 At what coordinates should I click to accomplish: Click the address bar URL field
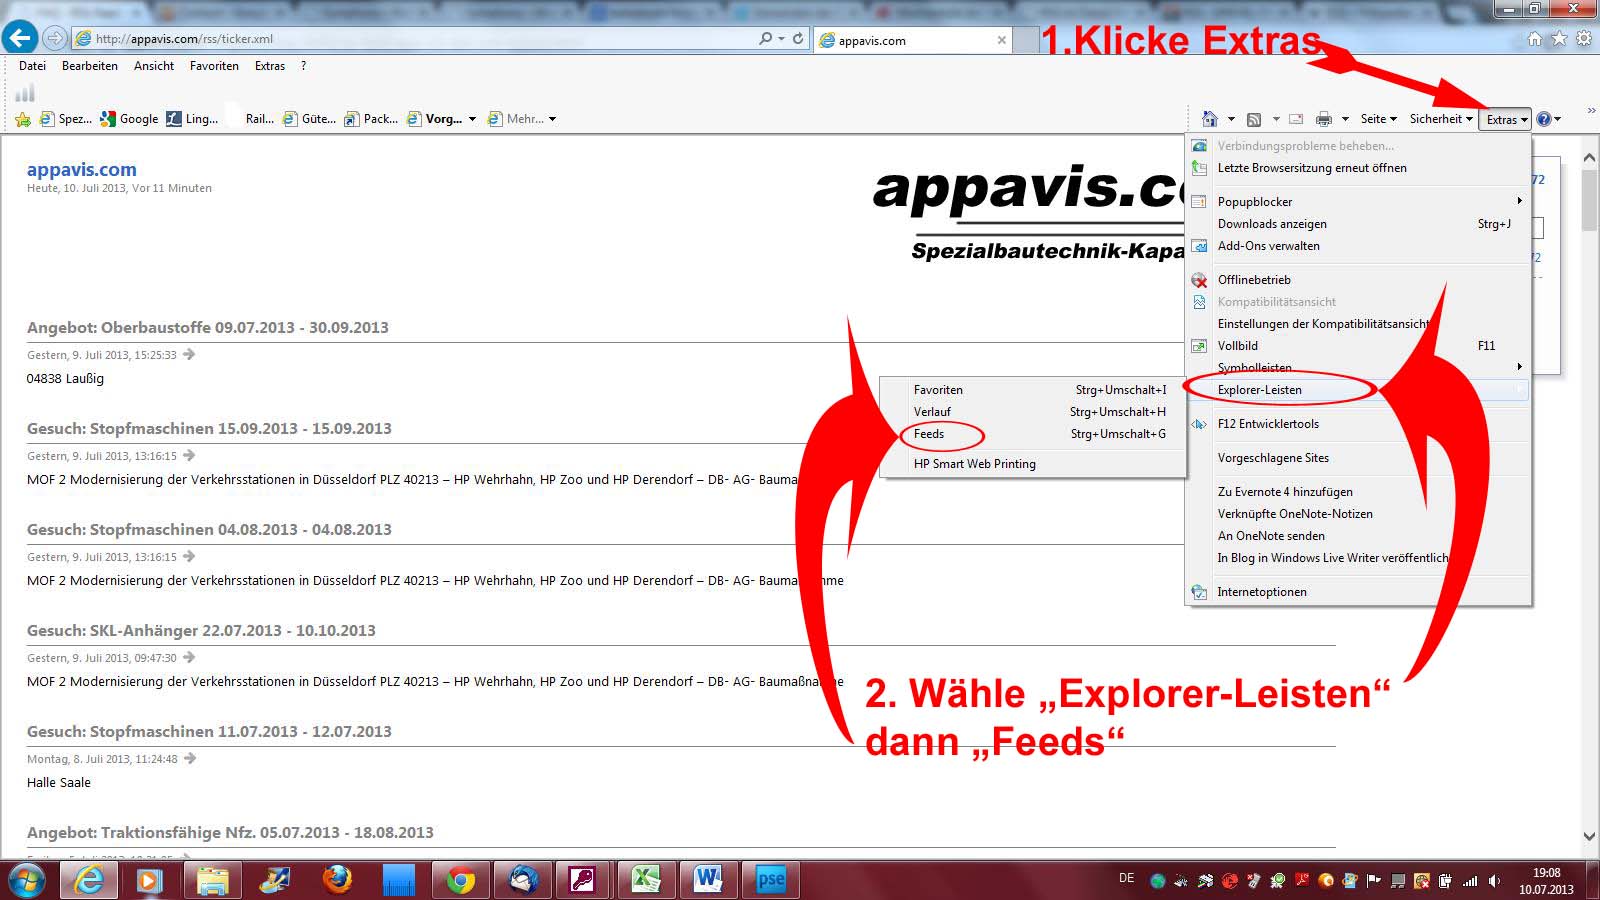pos(420,39)
